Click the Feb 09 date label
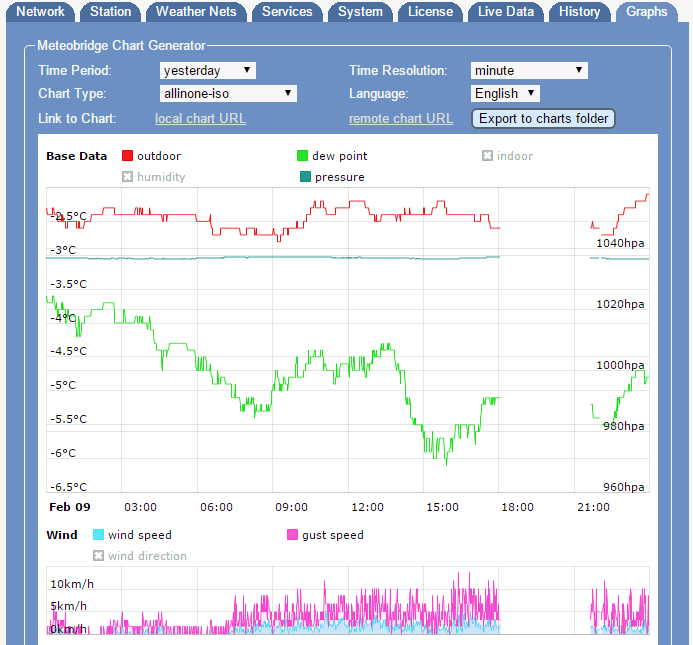This screenshot has width=693, height=645. pos(70,507)
